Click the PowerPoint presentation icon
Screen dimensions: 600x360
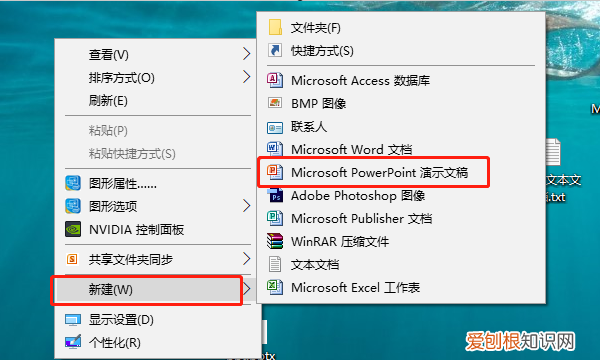[275, 172]
